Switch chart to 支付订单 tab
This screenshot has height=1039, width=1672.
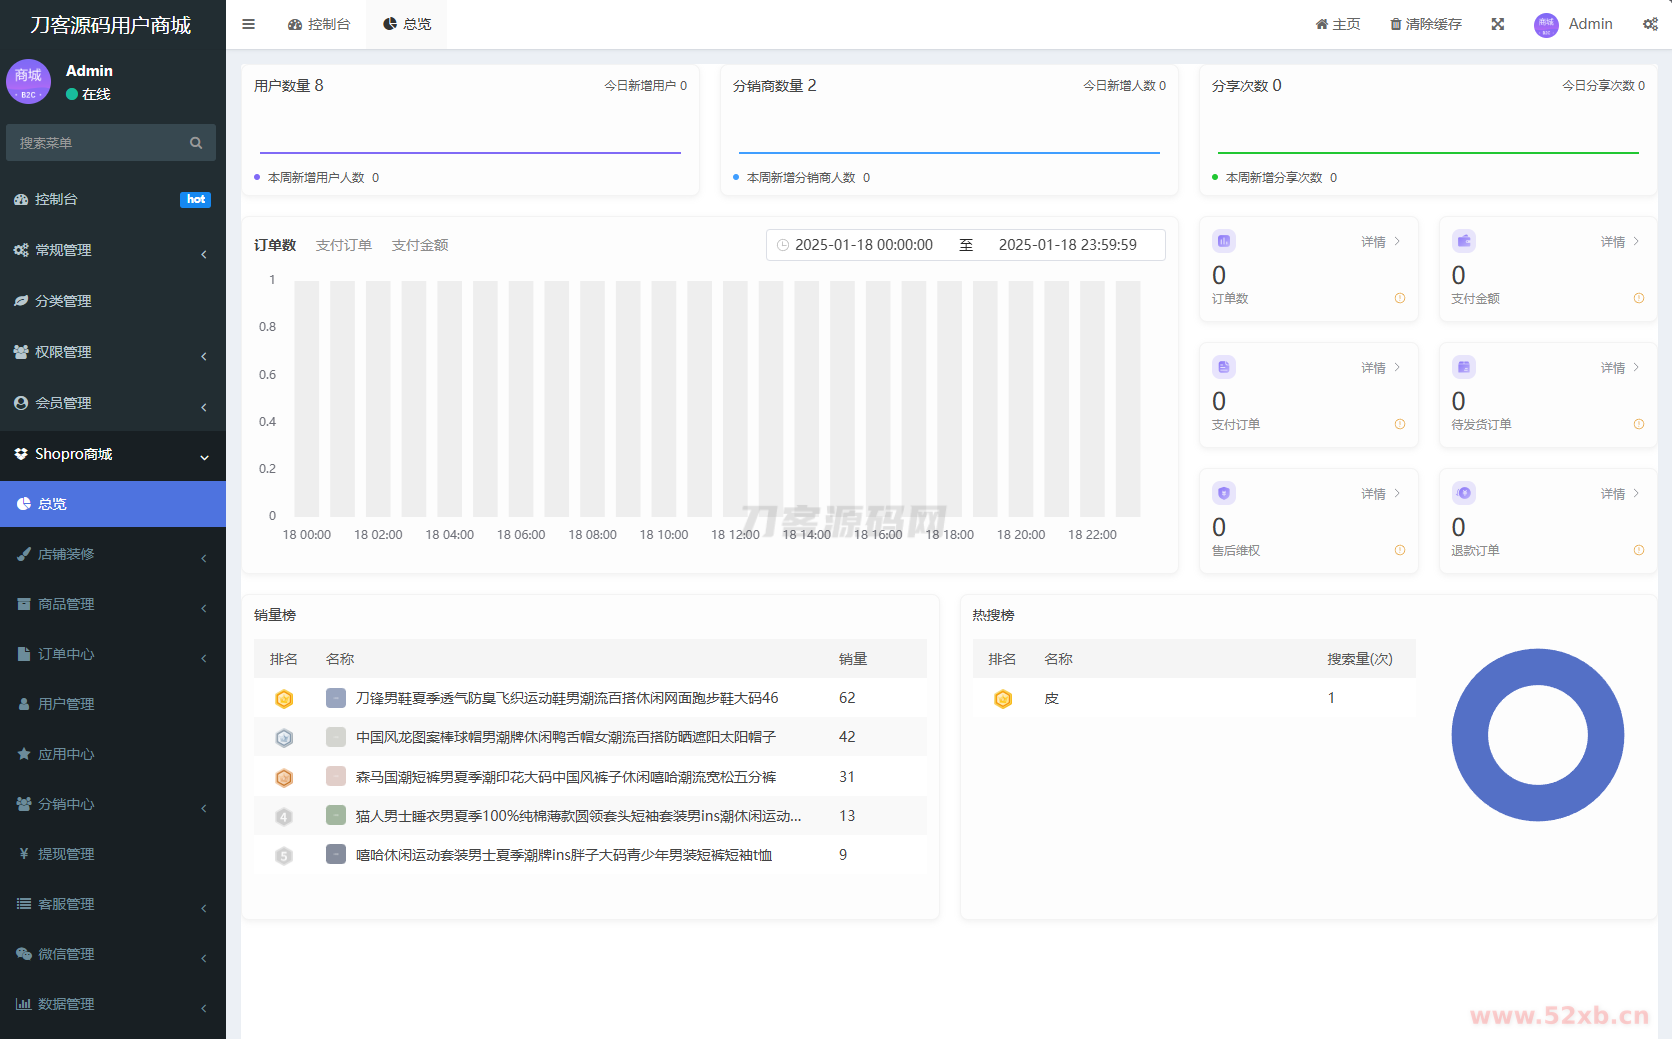coord(343,245)
